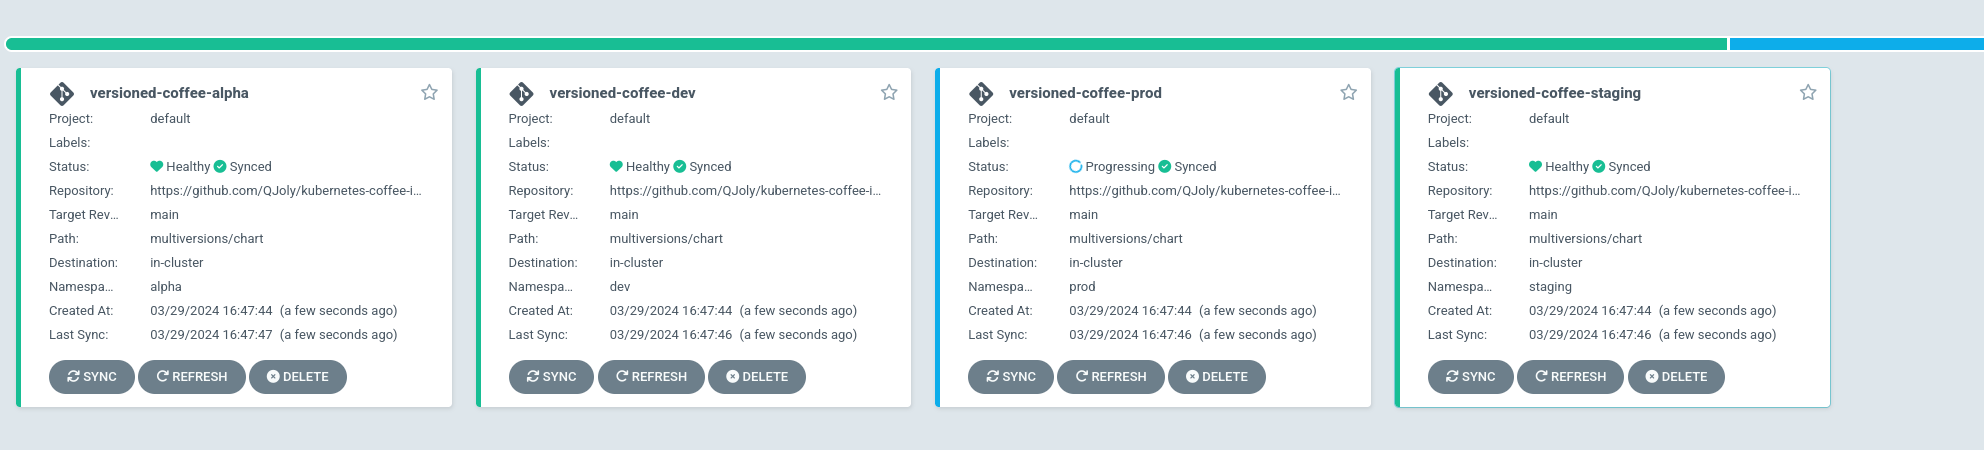Click the Healthy heart icon on versioned-coffee-alpha
Image resolution: width=1984 pixels, height=450 pixels.
coord(157,167)
